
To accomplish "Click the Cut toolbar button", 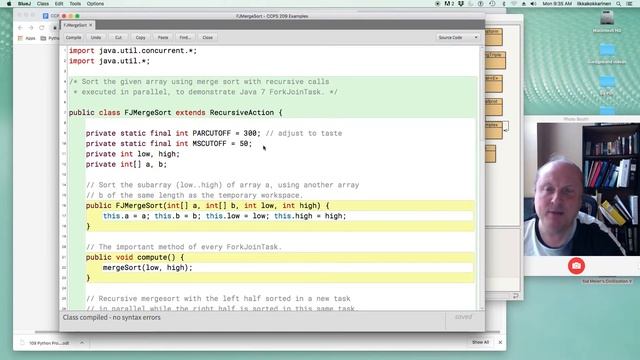I will [118, 38].
